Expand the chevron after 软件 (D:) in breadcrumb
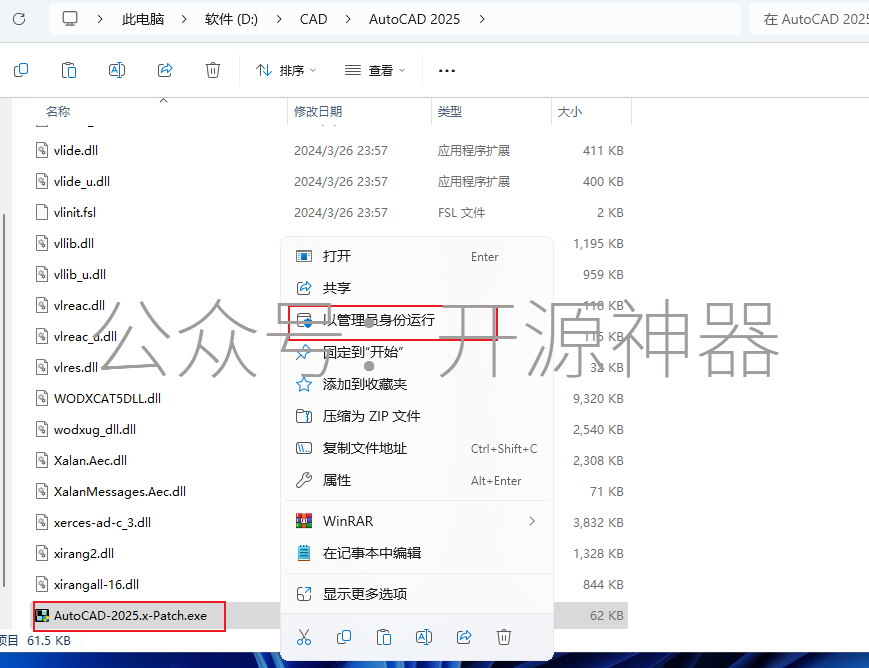The width and height of the screenshot is (869, 668). click(x=279, y=19)
